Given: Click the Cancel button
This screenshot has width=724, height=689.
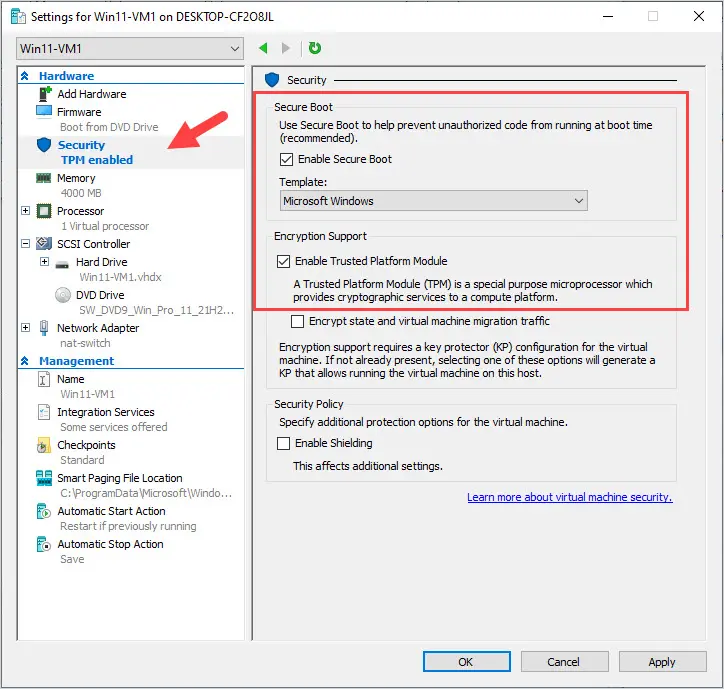Looking at the screenshot, I should coord(564,662).
